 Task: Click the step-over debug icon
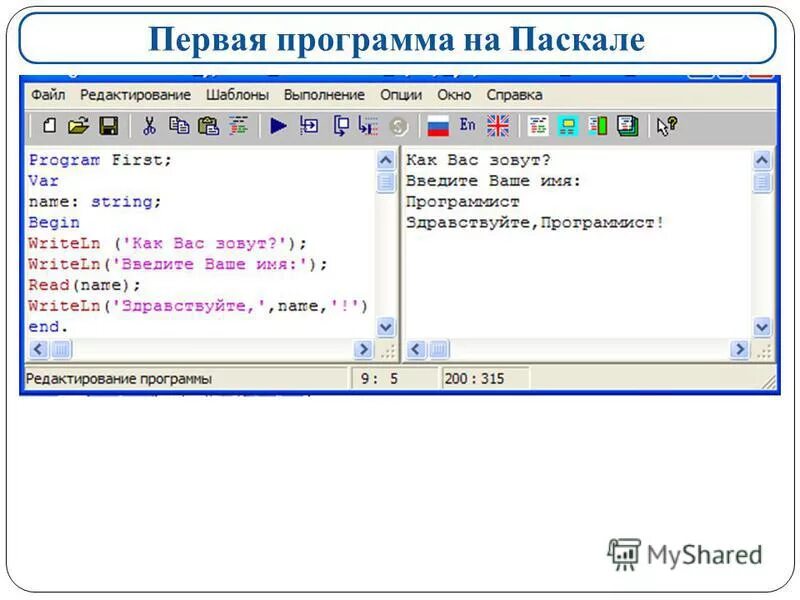pos(340,126)
